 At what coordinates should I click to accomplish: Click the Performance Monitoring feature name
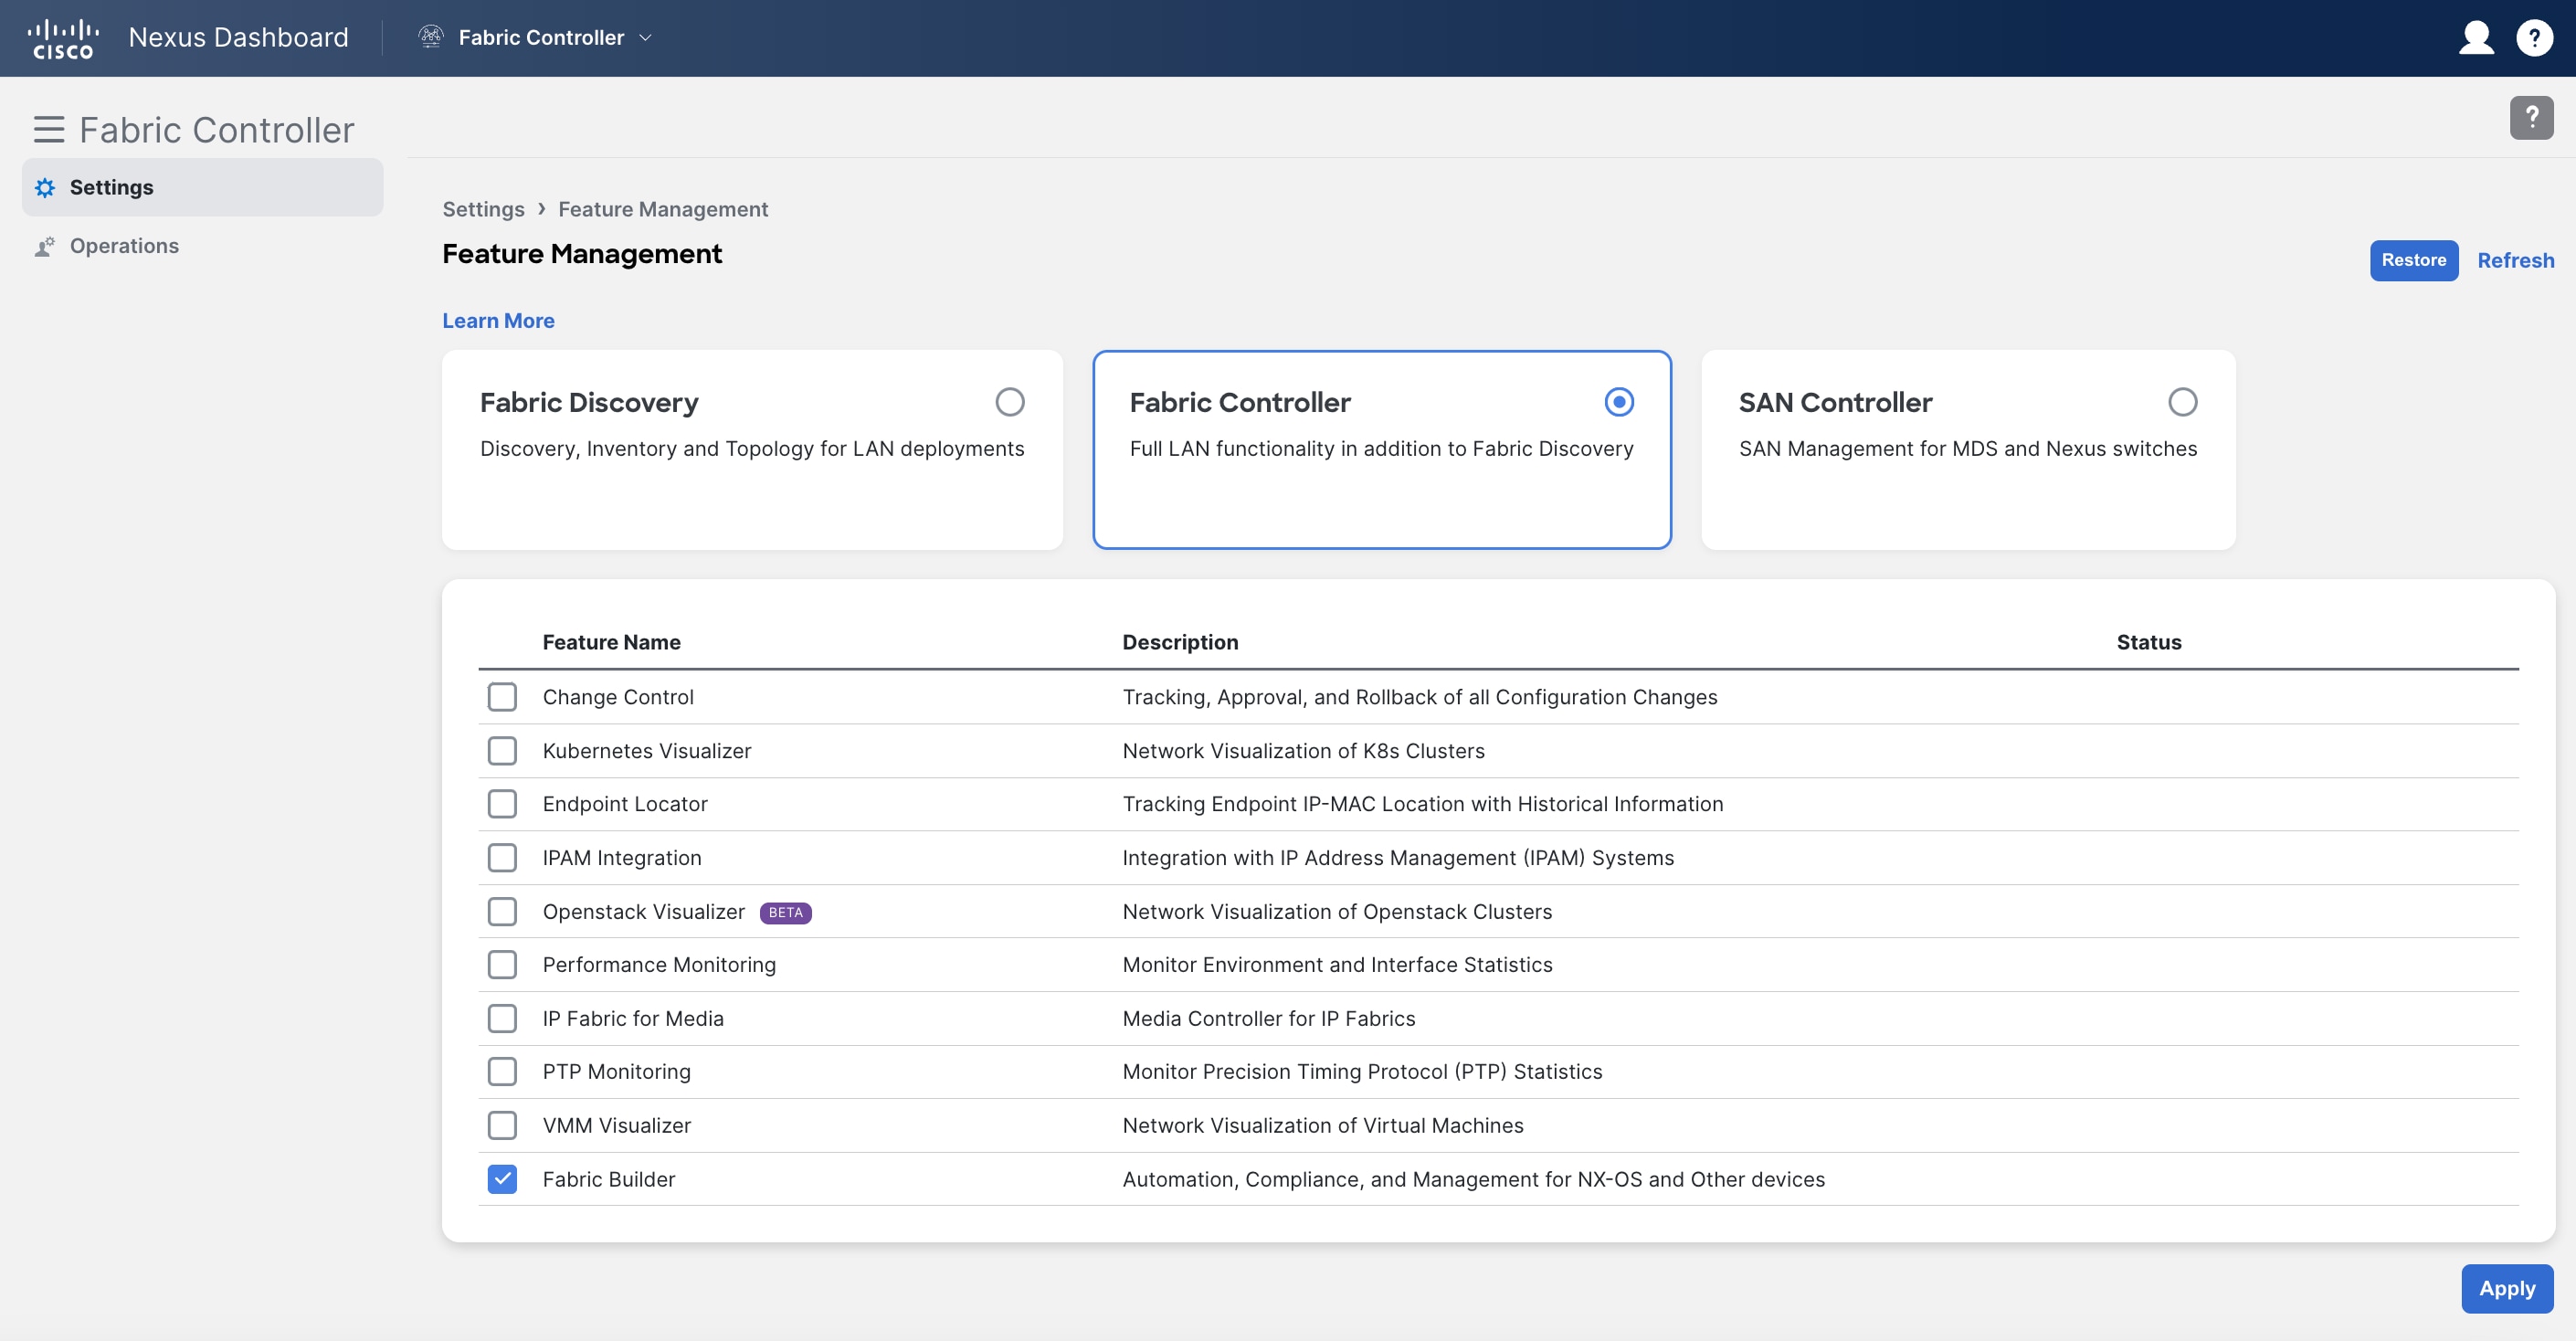click(659, 965)
